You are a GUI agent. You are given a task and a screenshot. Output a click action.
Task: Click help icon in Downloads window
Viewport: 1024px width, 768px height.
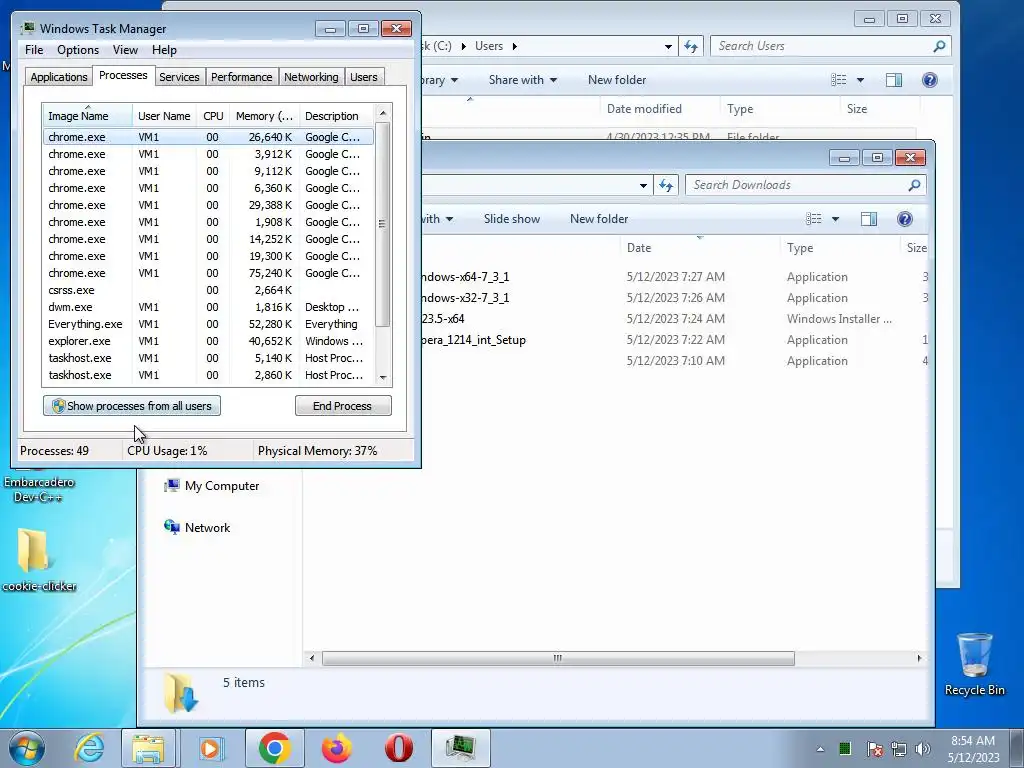[904, 219]
